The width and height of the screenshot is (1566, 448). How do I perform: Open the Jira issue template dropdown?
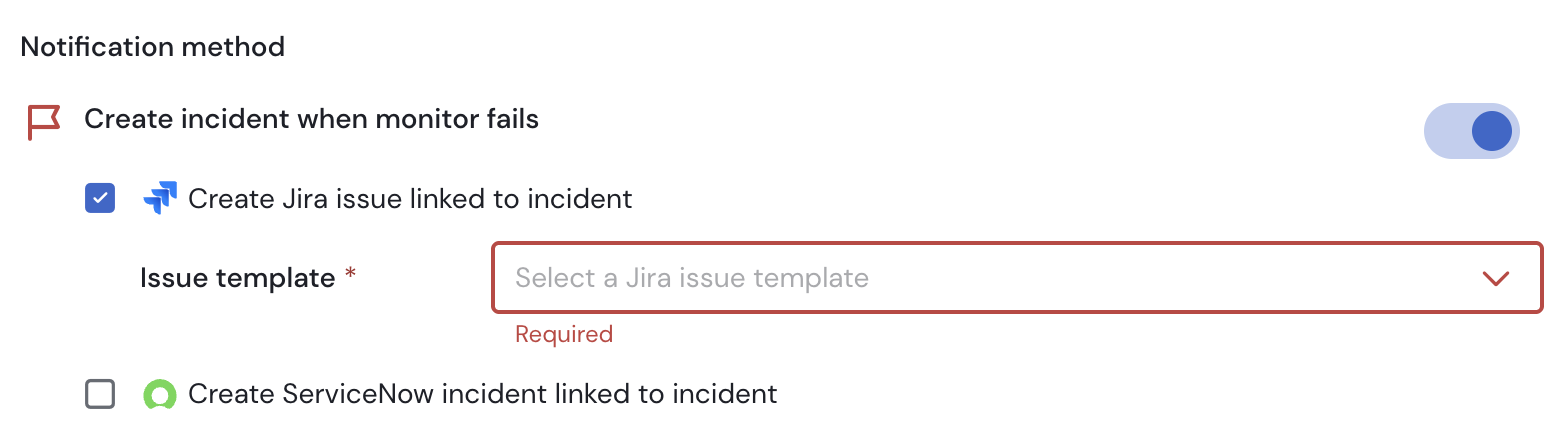(1016, 277)
